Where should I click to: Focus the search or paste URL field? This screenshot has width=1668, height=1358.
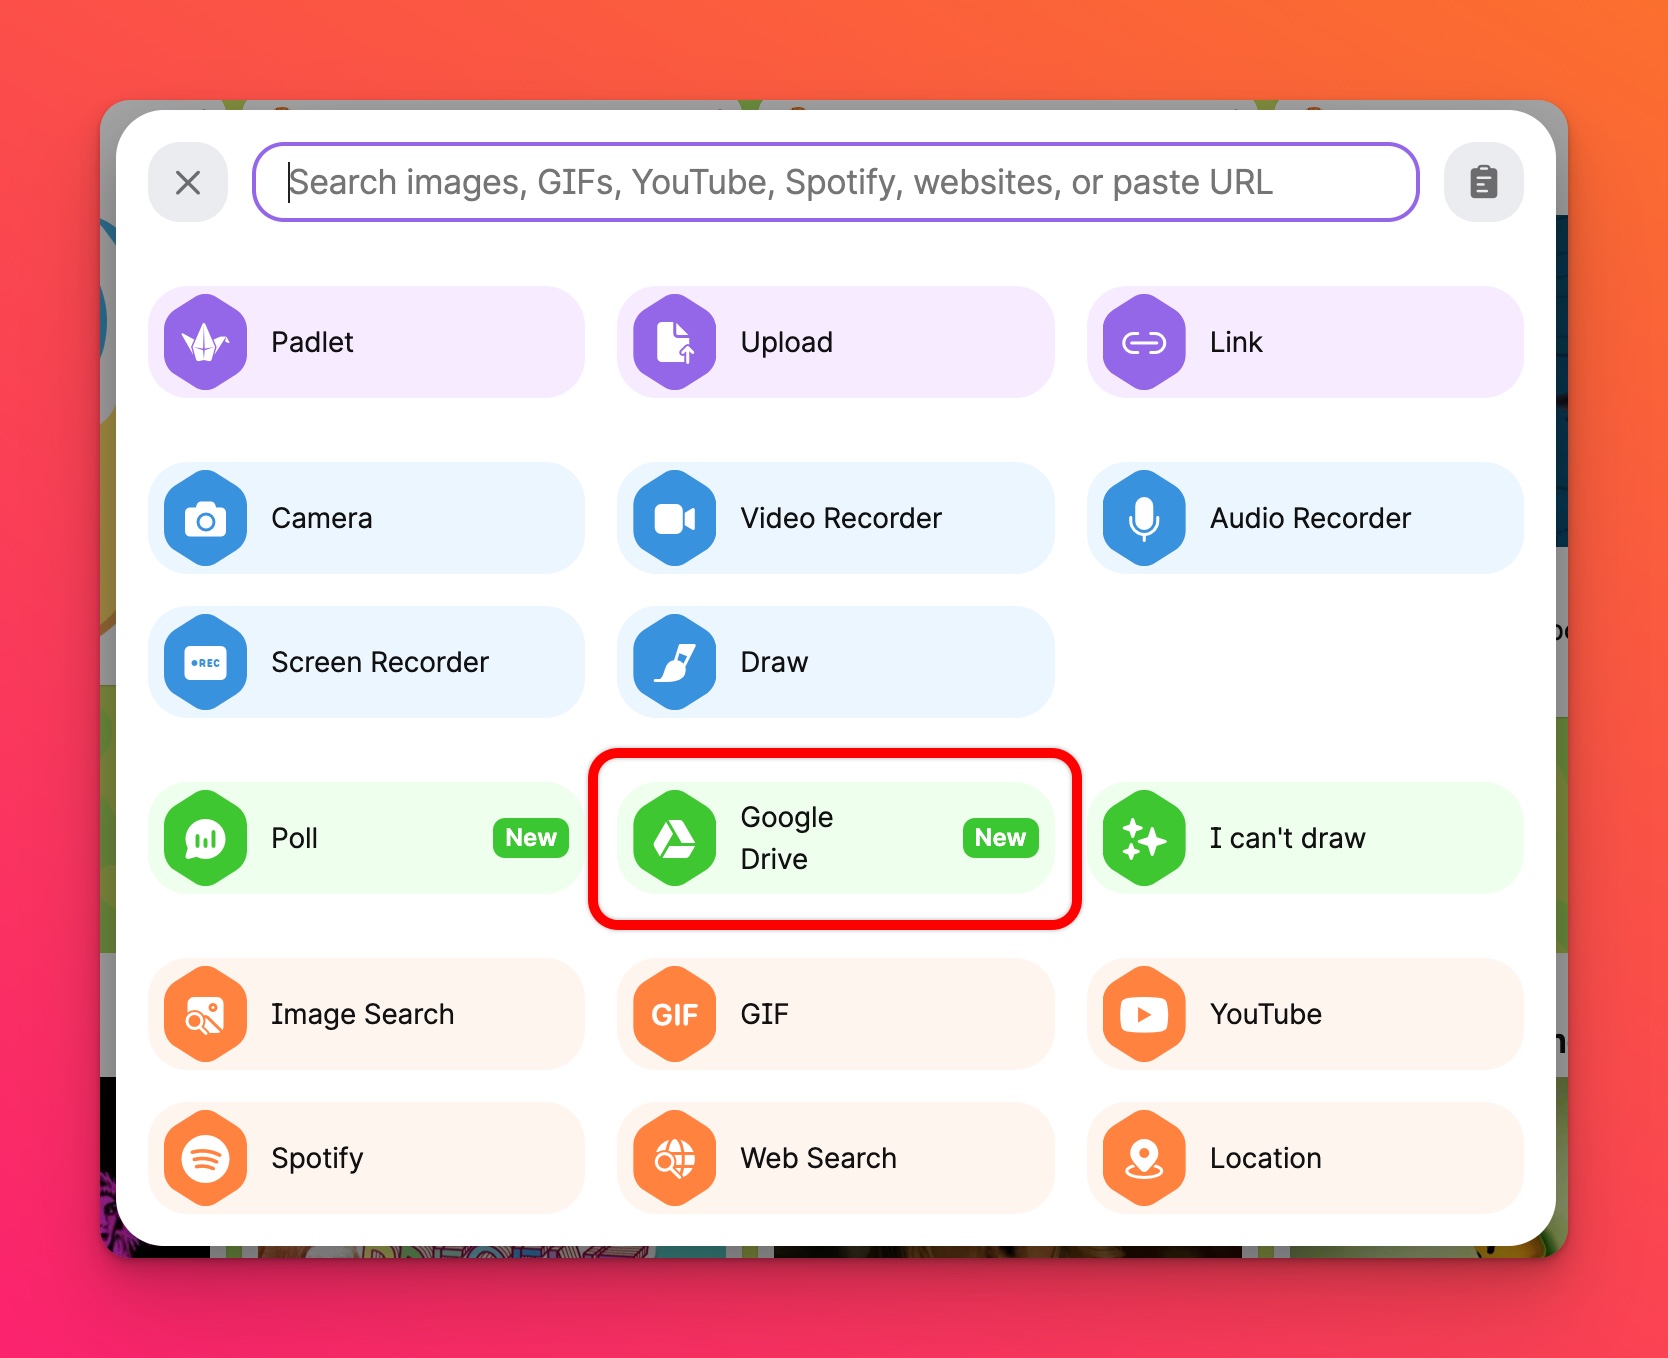coord(836,182)
